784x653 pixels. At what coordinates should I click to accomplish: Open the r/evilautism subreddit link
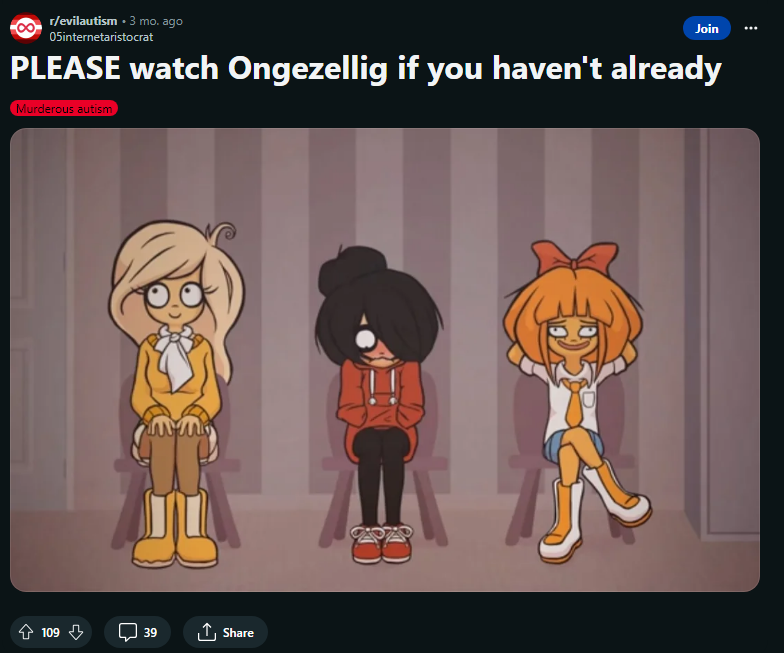(83, 21)
